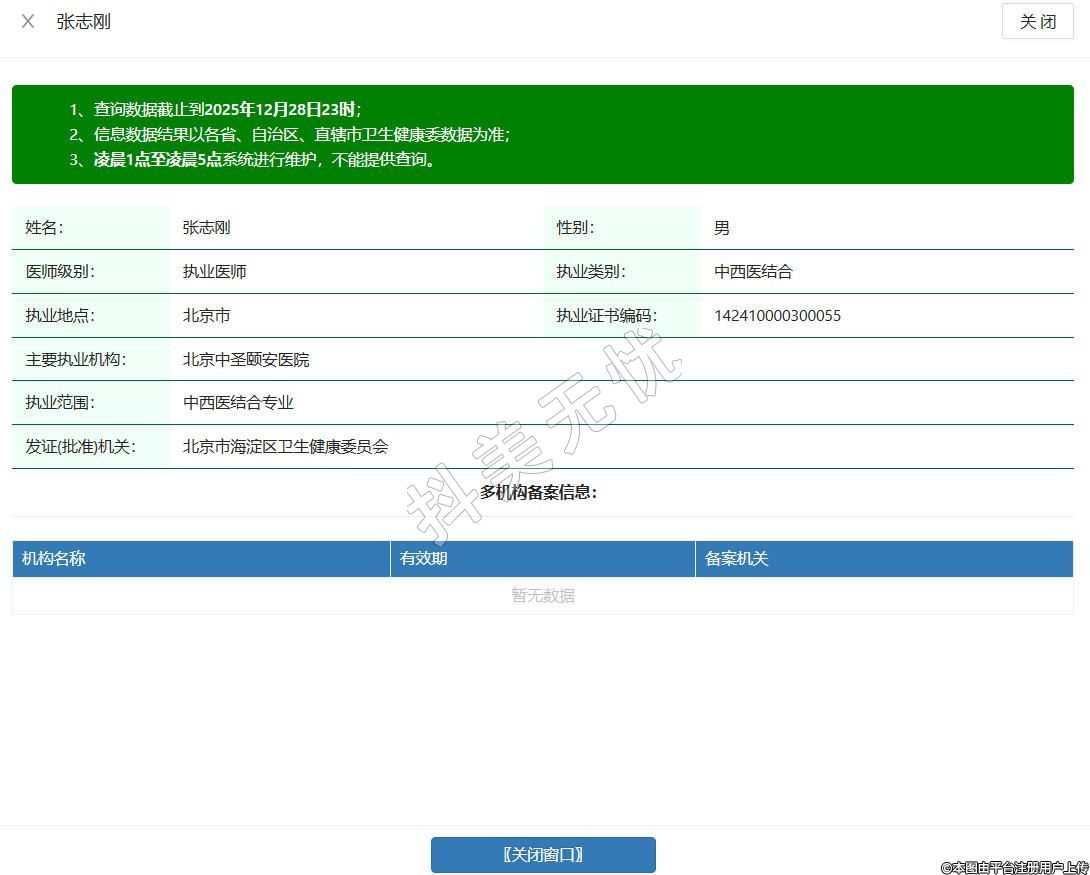Select the 北京中圣颐安医院 institution text
The height and width of the screenshot is (875, 1090).
(x=246, y=360)
